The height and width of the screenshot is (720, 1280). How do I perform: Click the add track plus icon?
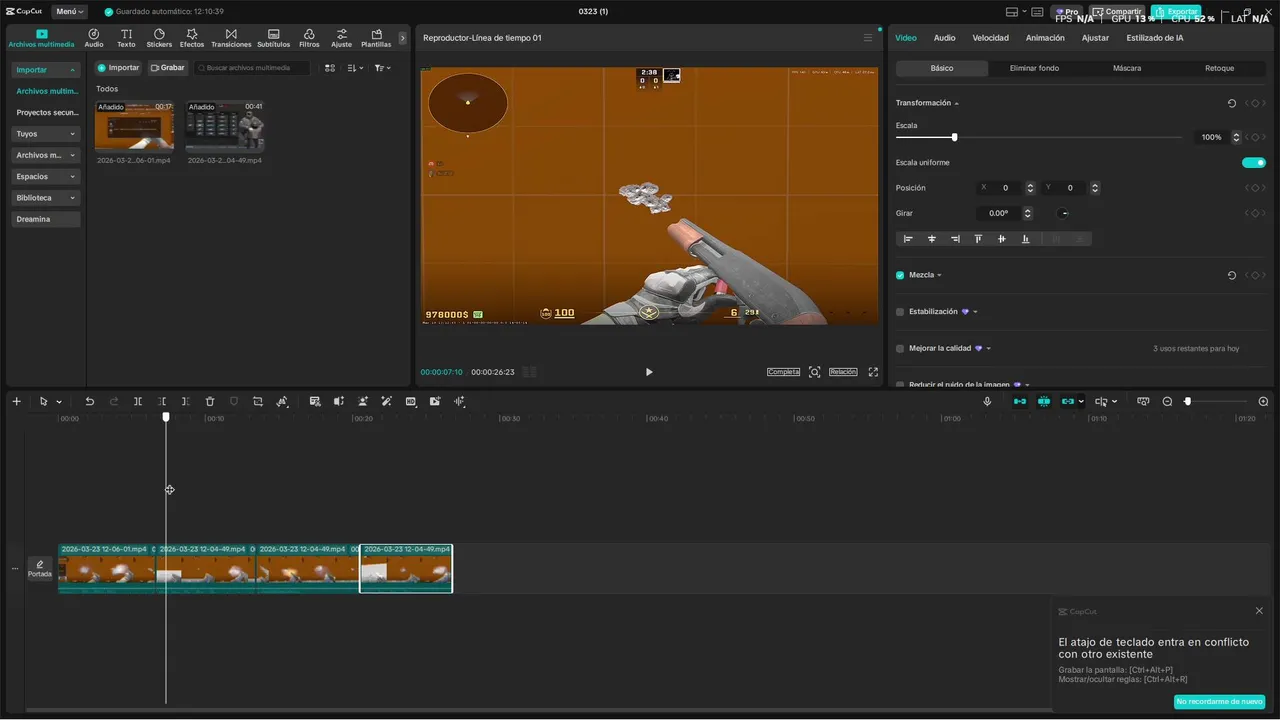tap(16, 401)
